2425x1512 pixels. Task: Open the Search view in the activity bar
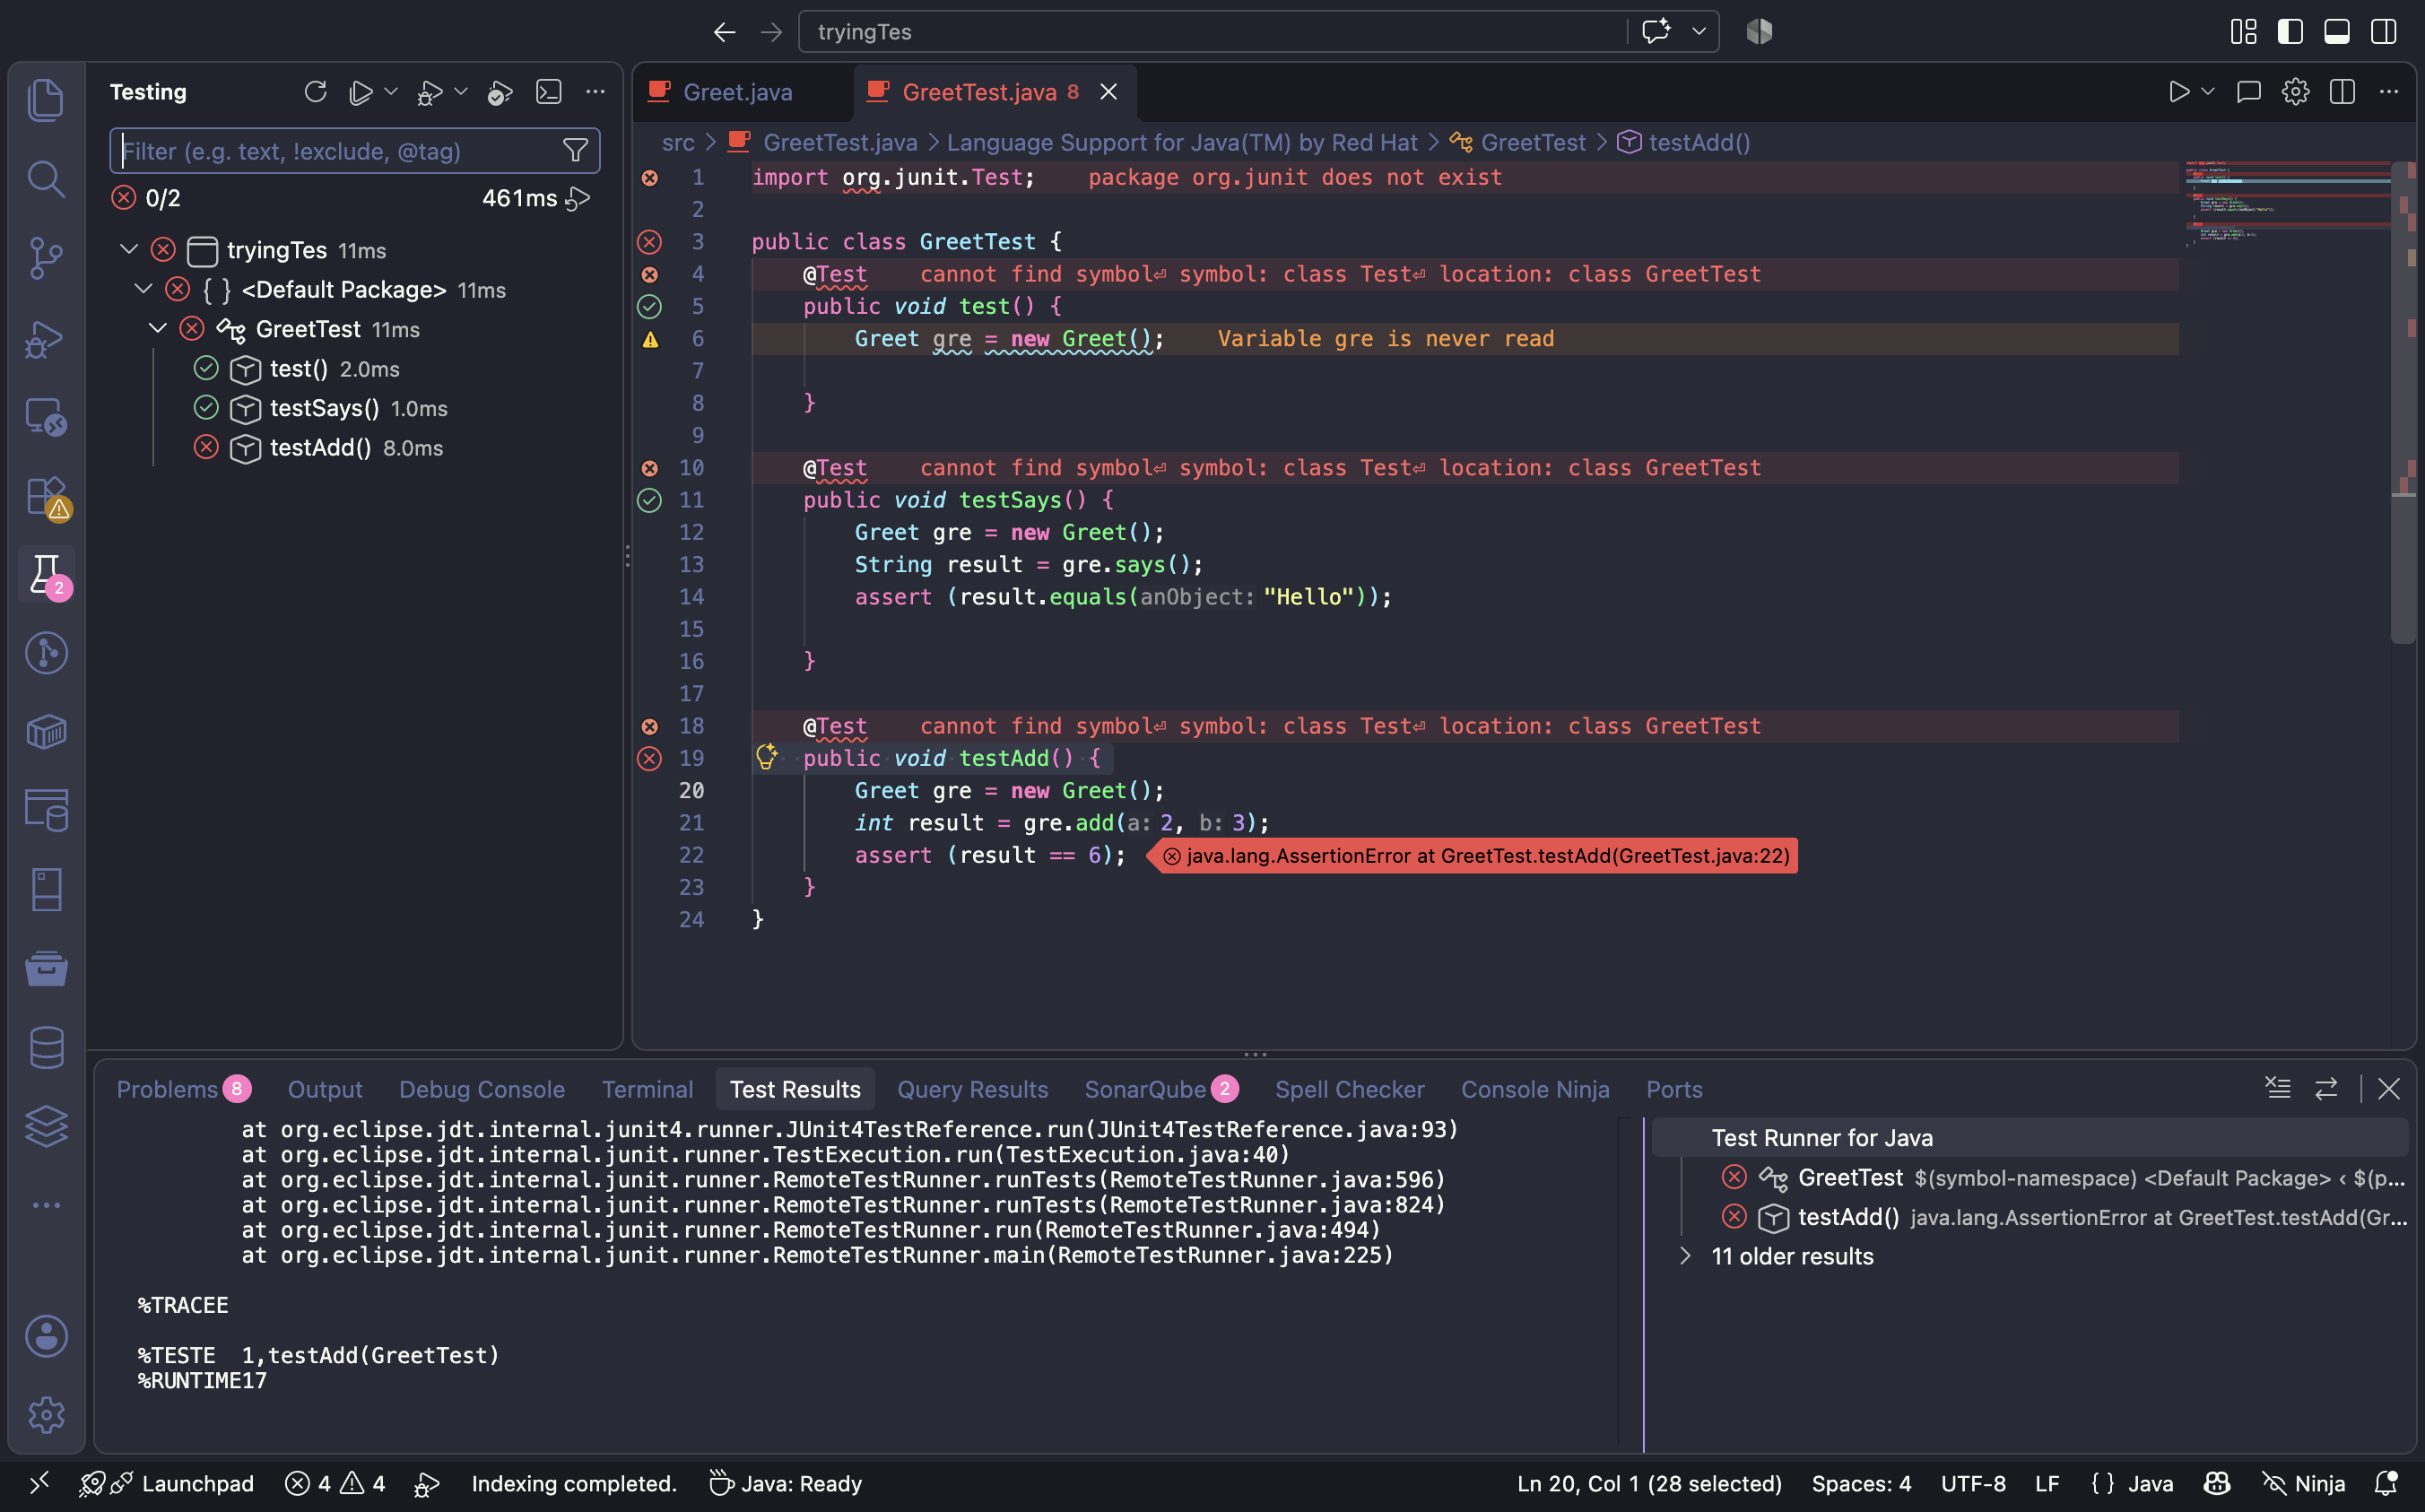point(46,179)
